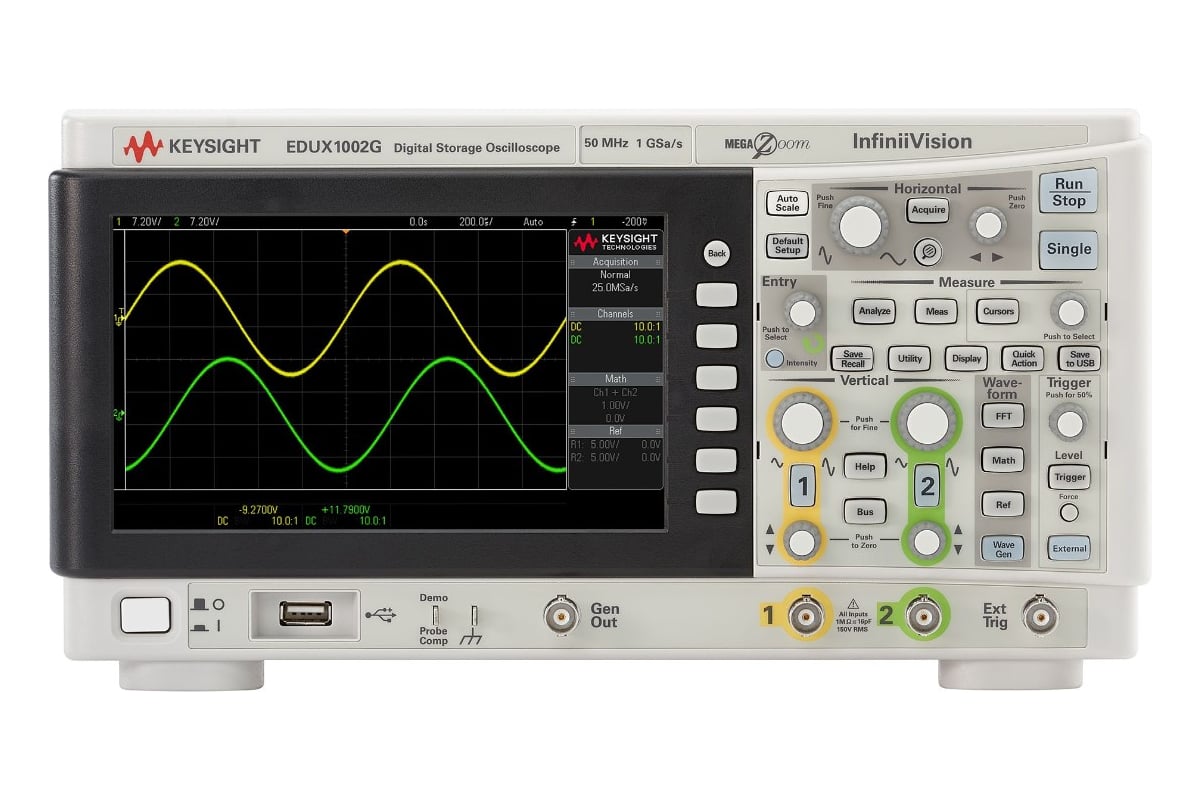Push the Save to USB button
The width and height of the screenshot is (1200, 800).
pos(1079,359)
